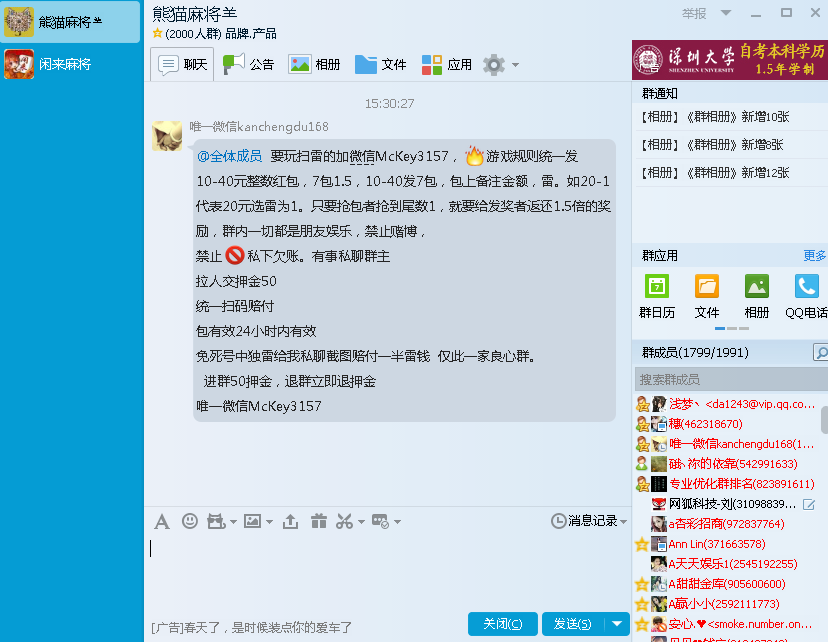Open the emoji picker
Image resolution: width=828 pixels, height=642 pixels.
[x=189, y=521]
